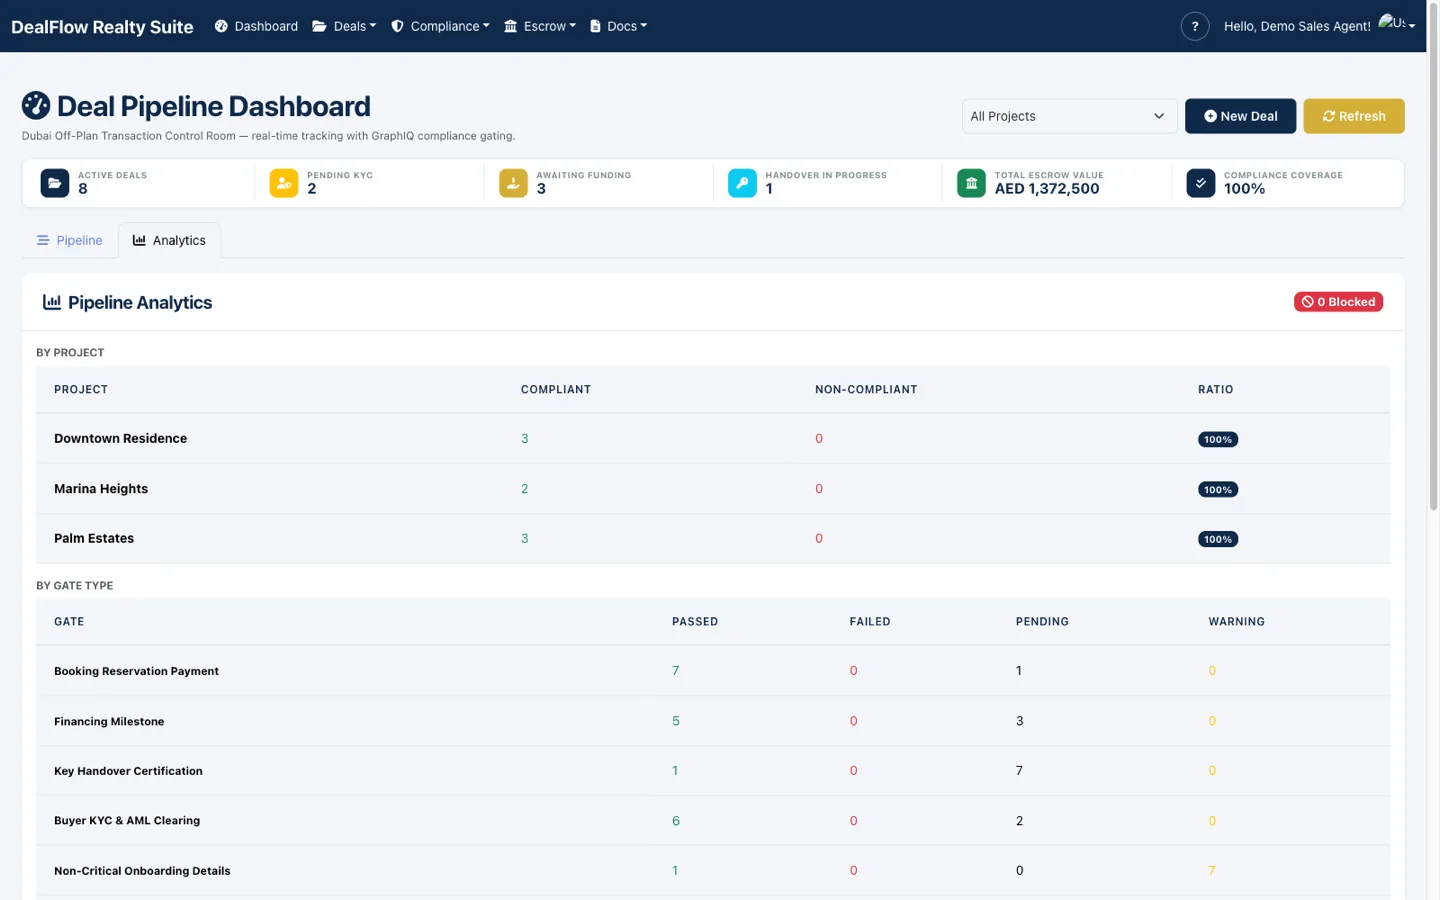Click the Downtown Residence project row

[x=713, y=438]
